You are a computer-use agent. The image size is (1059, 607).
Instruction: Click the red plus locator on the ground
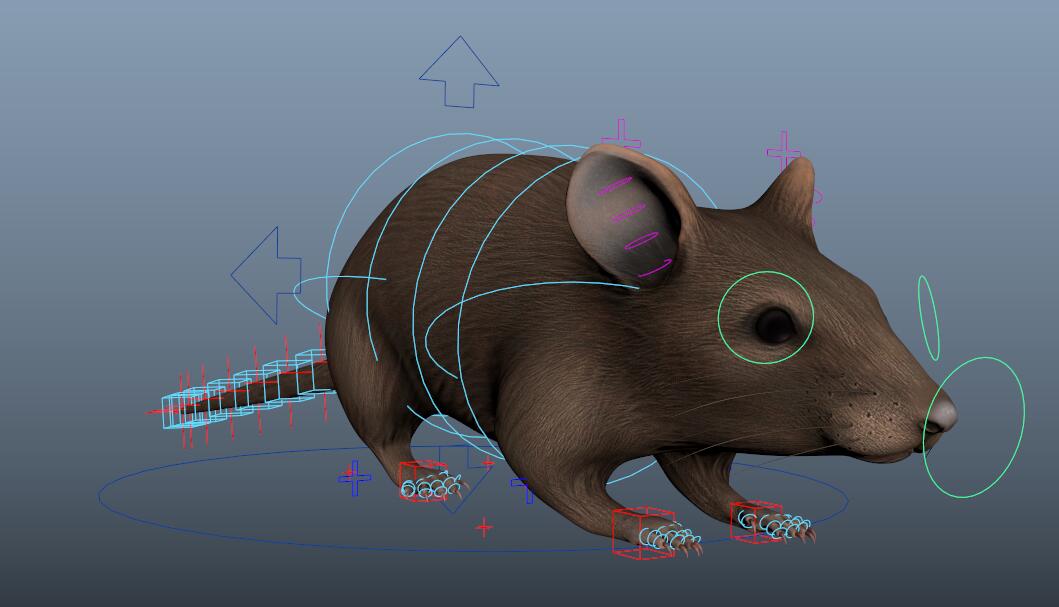tap(484, 527)
